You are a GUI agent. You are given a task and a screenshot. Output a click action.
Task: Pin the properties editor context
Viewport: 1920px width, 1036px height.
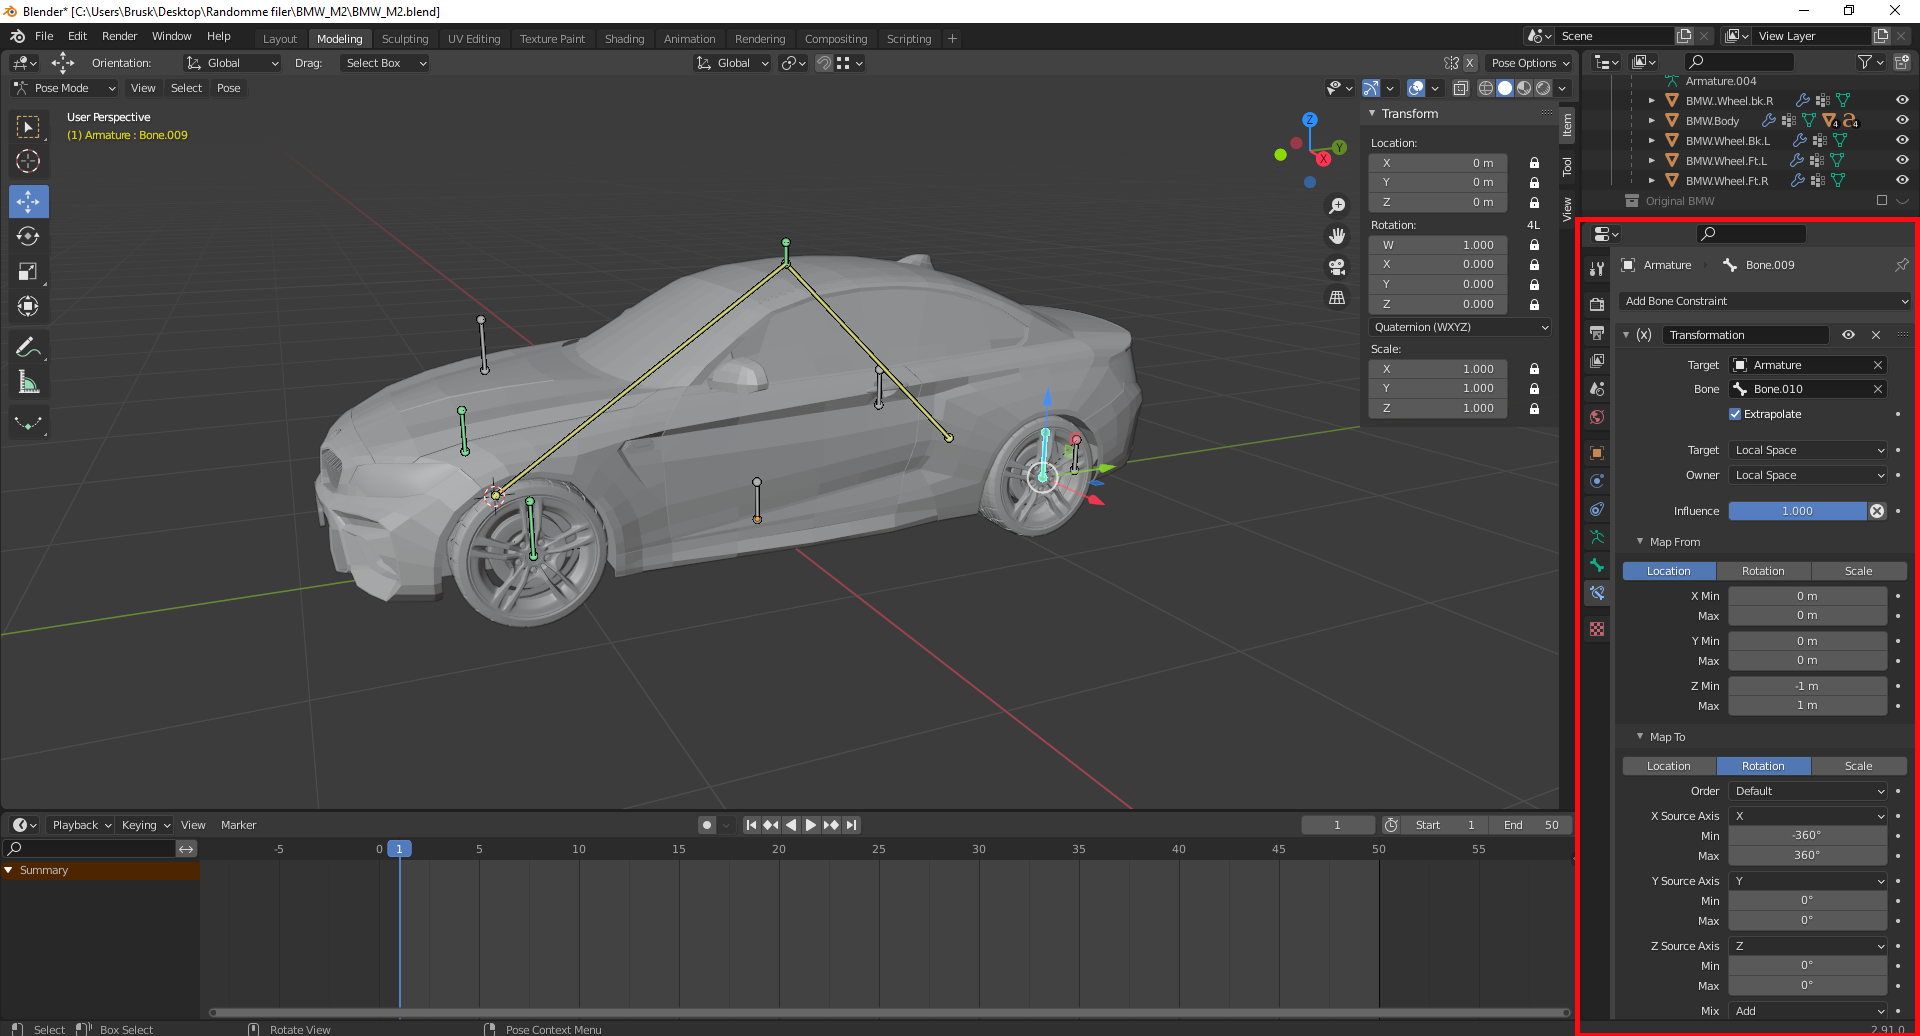tap(1901, 265)
